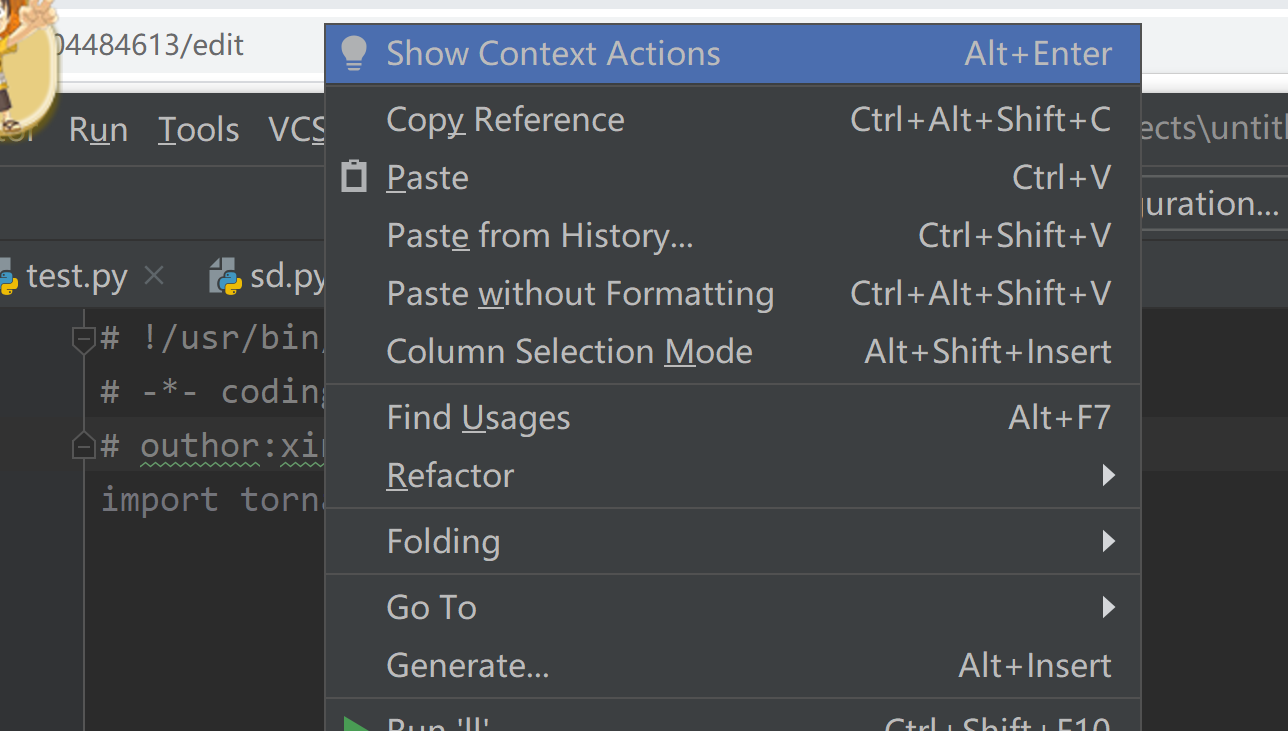
Task: Click the lightbulb icon beside Show Context Actions
Action: 353,54
